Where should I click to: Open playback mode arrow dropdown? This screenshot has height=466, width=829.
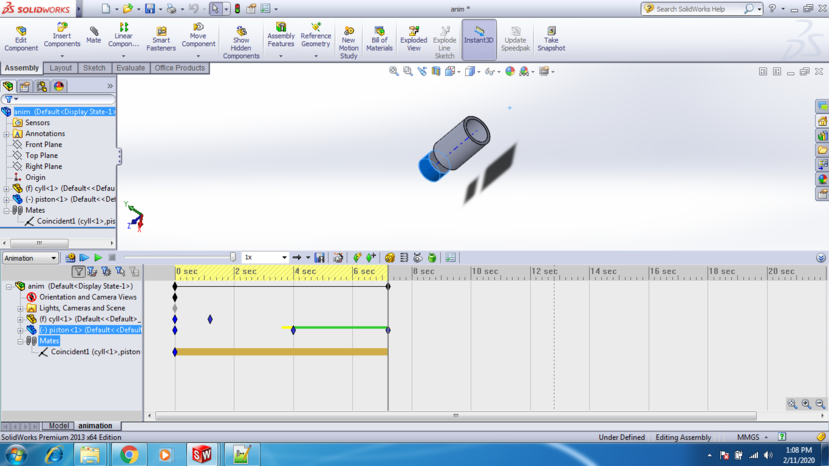[x=308, y=258]
